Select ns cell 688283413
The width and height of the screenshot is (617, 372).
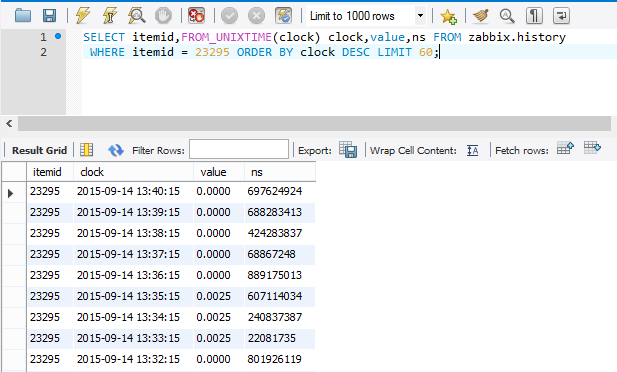pyautogui.click(x=280, y=212)
